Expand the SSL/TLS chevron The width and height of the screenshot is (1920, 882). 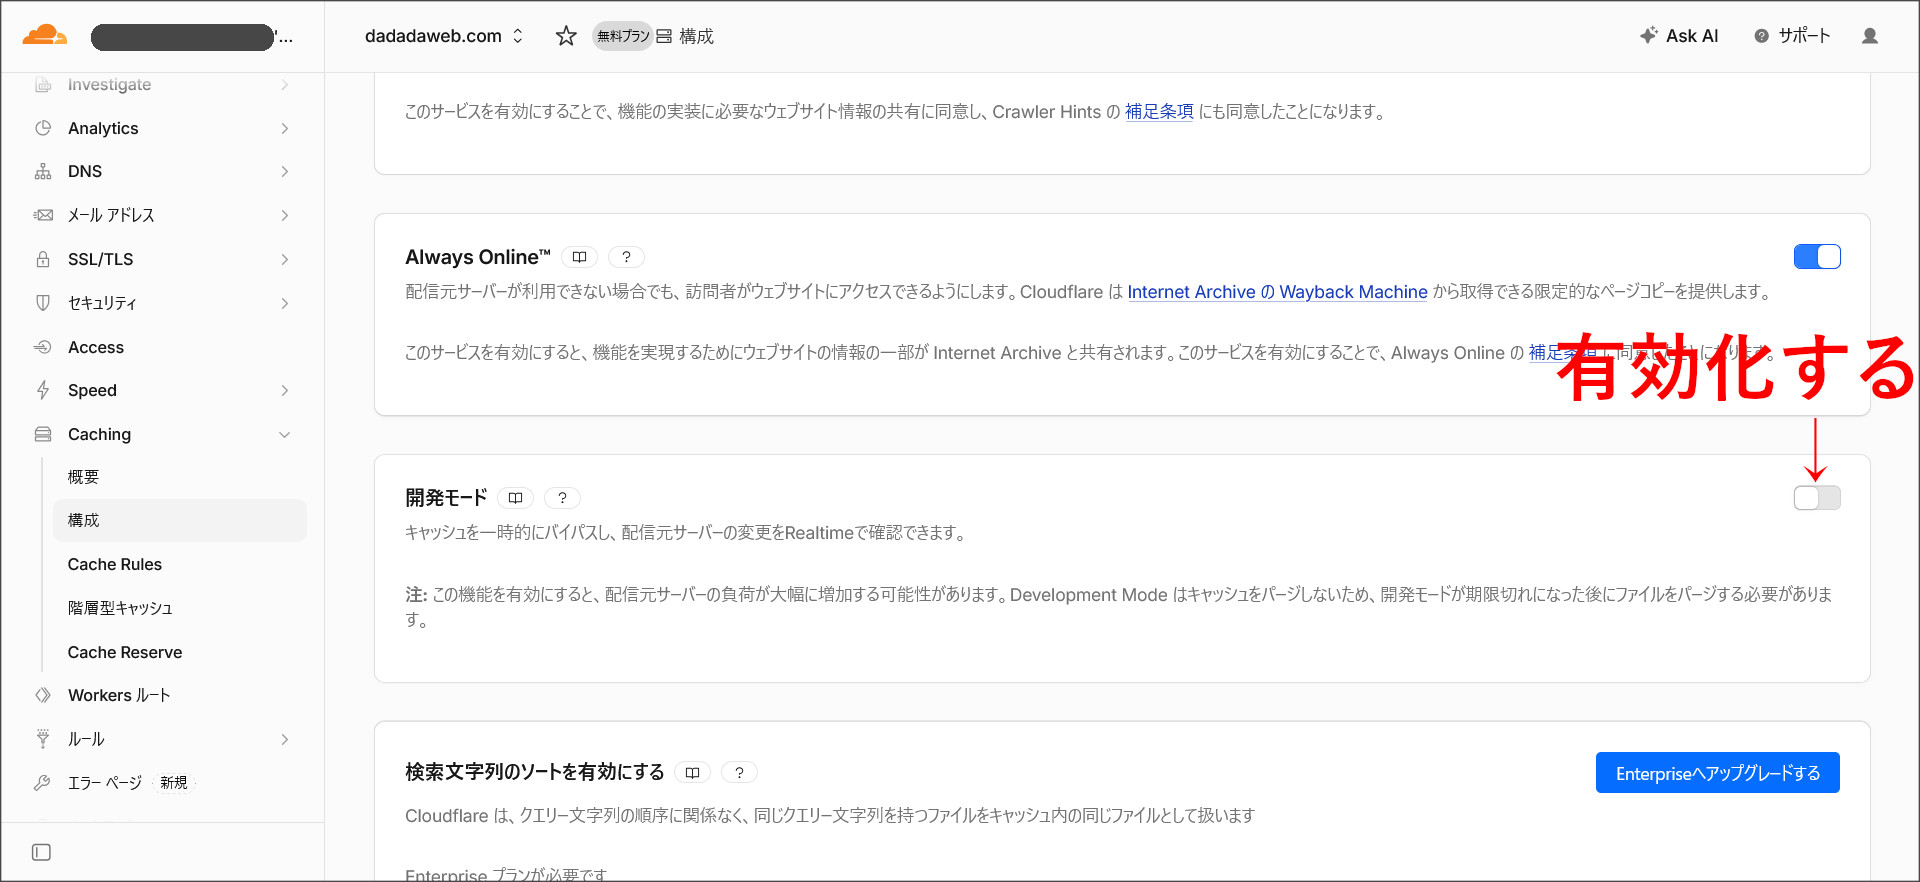point(285,259)
